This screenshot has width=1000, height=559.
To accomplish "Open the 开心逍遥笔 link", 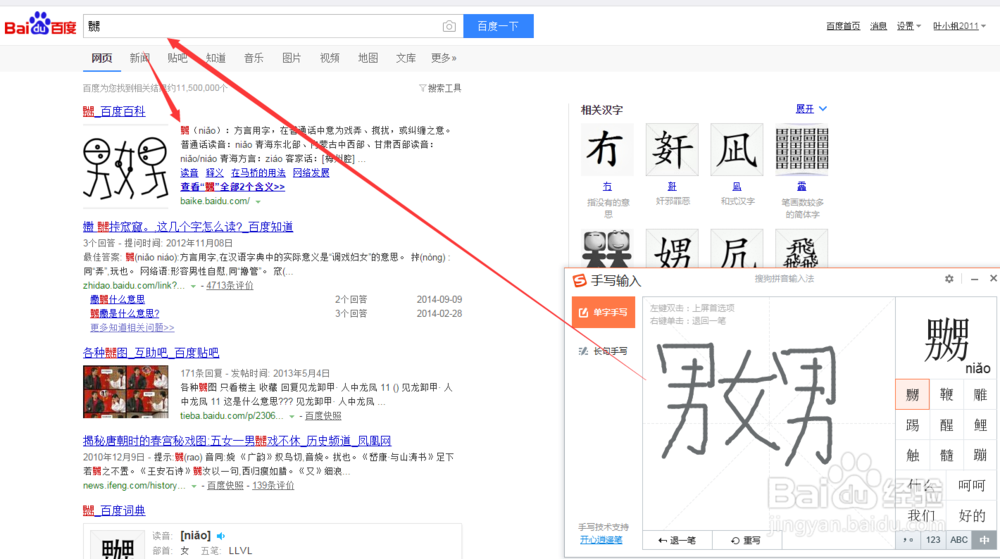I will [x=601, y=540].
